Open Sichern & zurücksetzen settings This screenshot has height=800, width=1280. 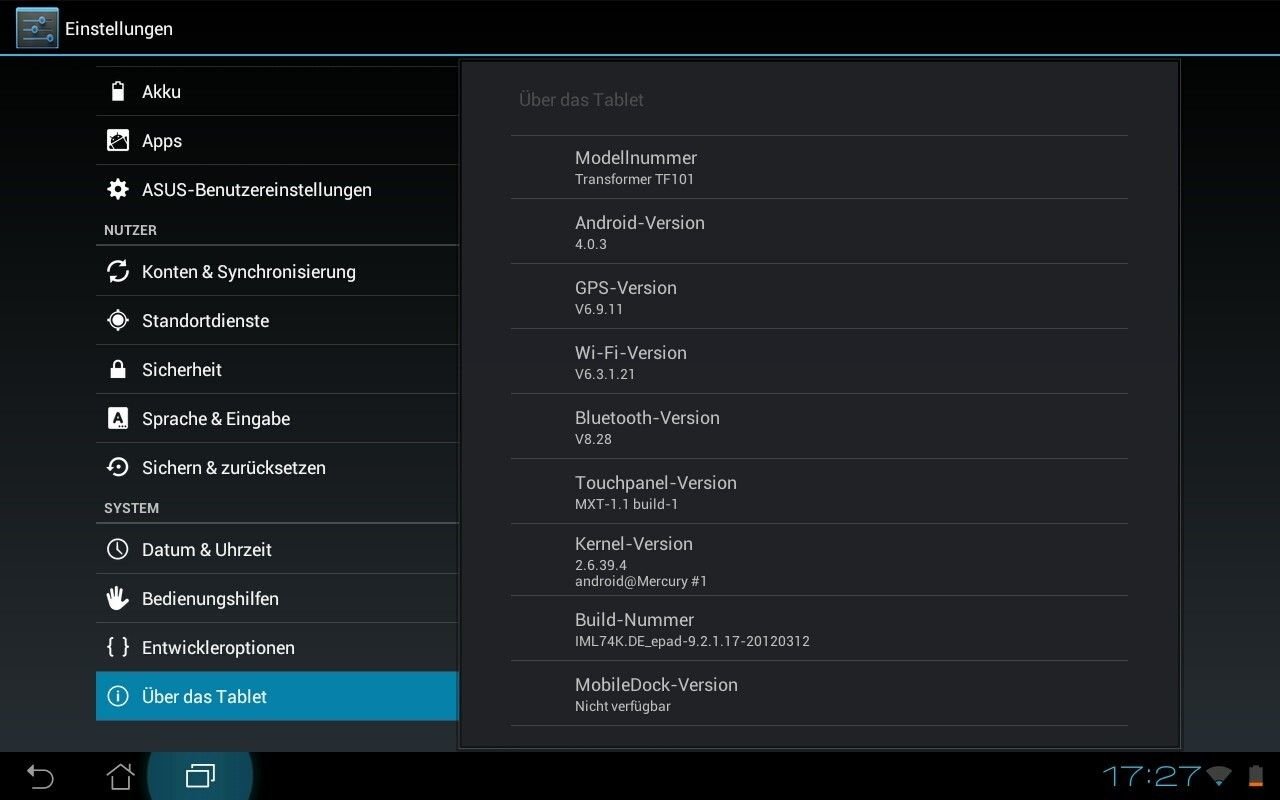point(277,467)
